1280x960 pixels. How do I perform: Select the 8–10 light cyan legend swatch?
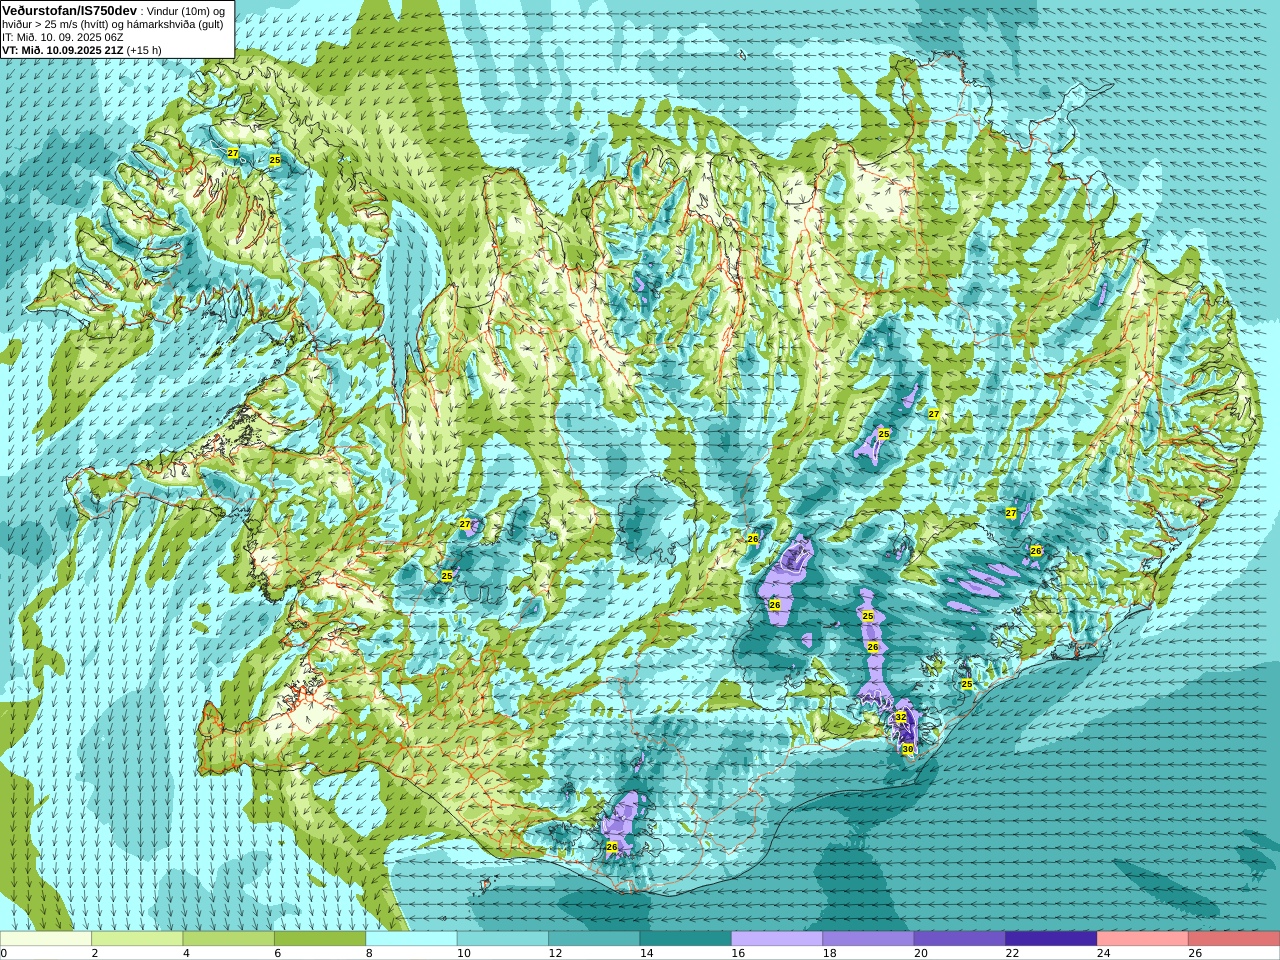coord(411,939)
